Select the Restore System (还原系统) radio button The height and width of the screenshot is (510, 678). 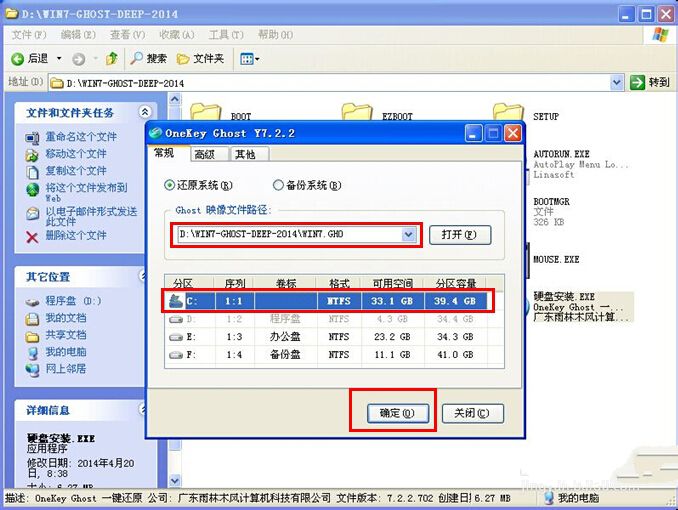[x=169, y=185]
